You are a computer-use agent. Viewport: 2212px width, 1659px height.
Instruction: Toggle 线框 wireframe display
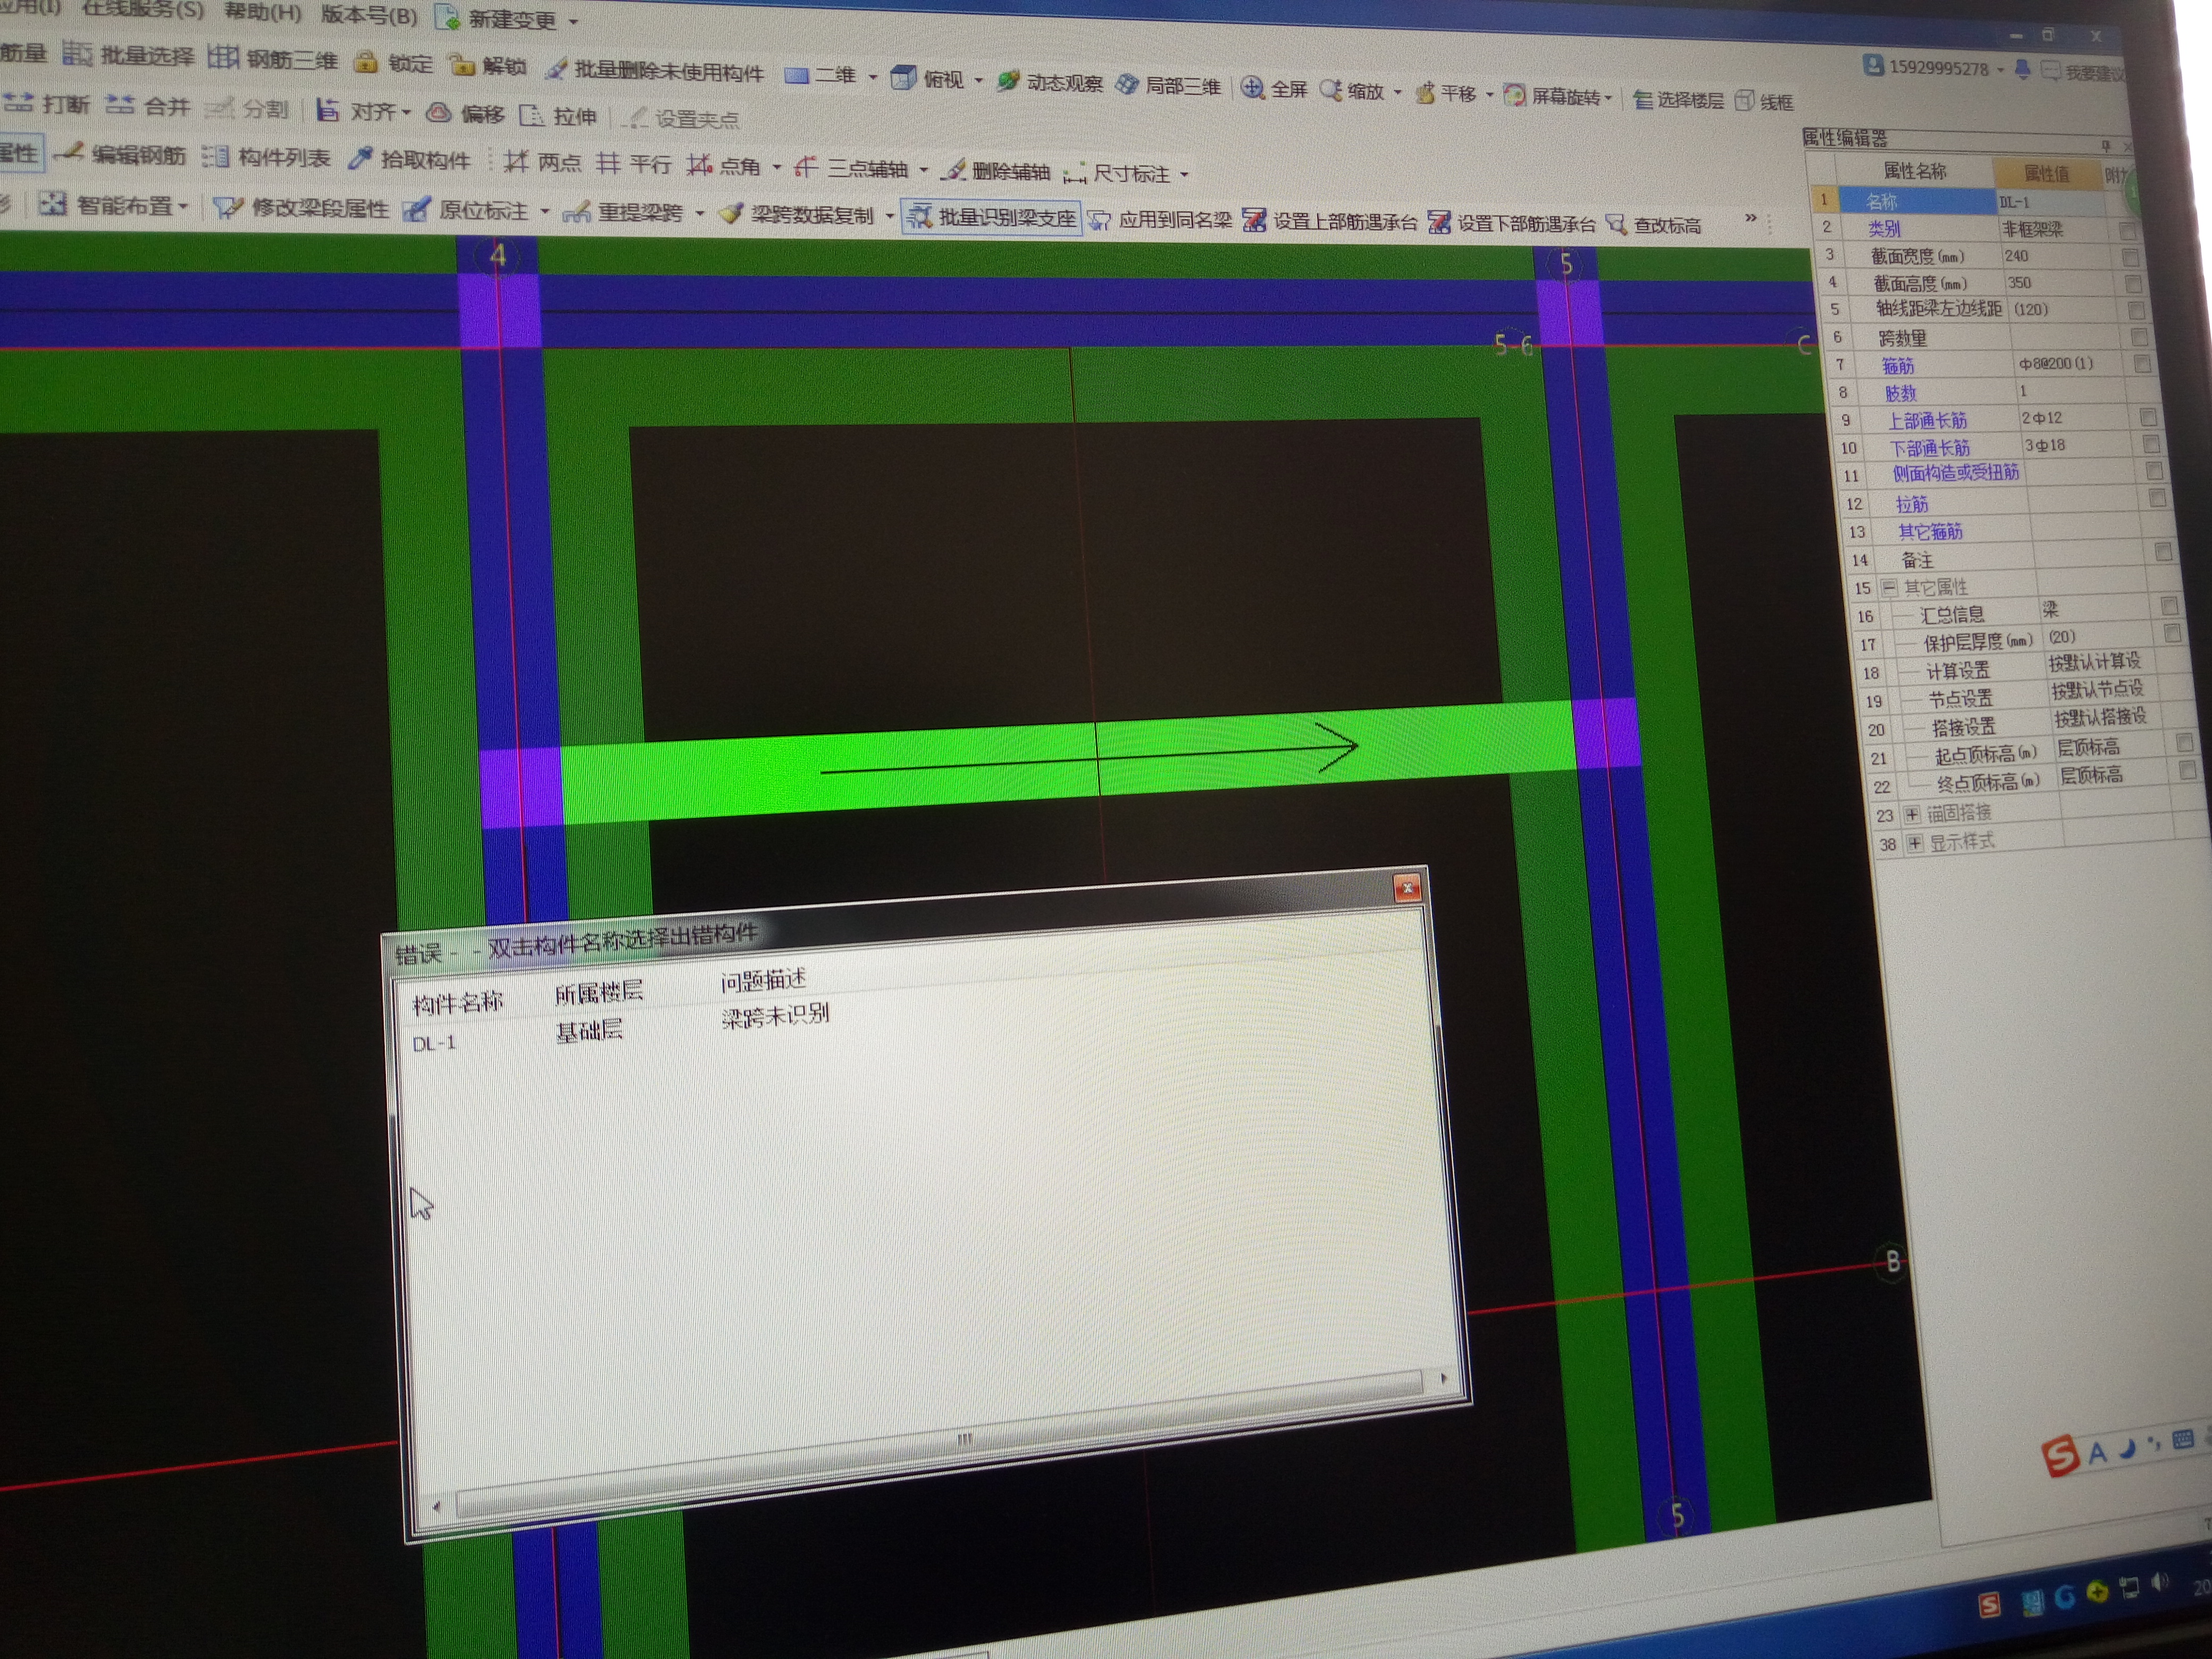[1764, 101]
